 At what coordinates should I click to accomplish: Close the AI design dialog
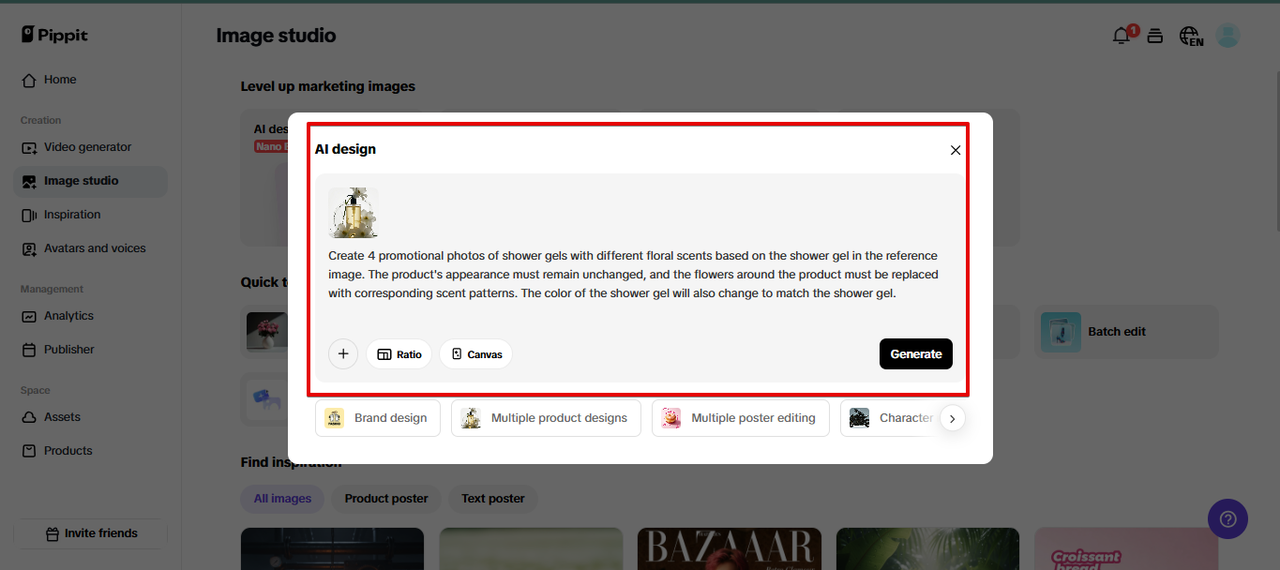(x=955, y=150)
